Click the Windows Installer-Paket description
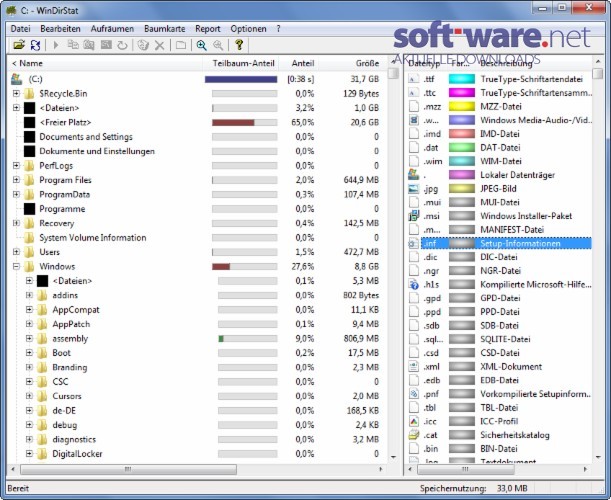The width and height of the screenshot is (611, 500). (526, 216)
